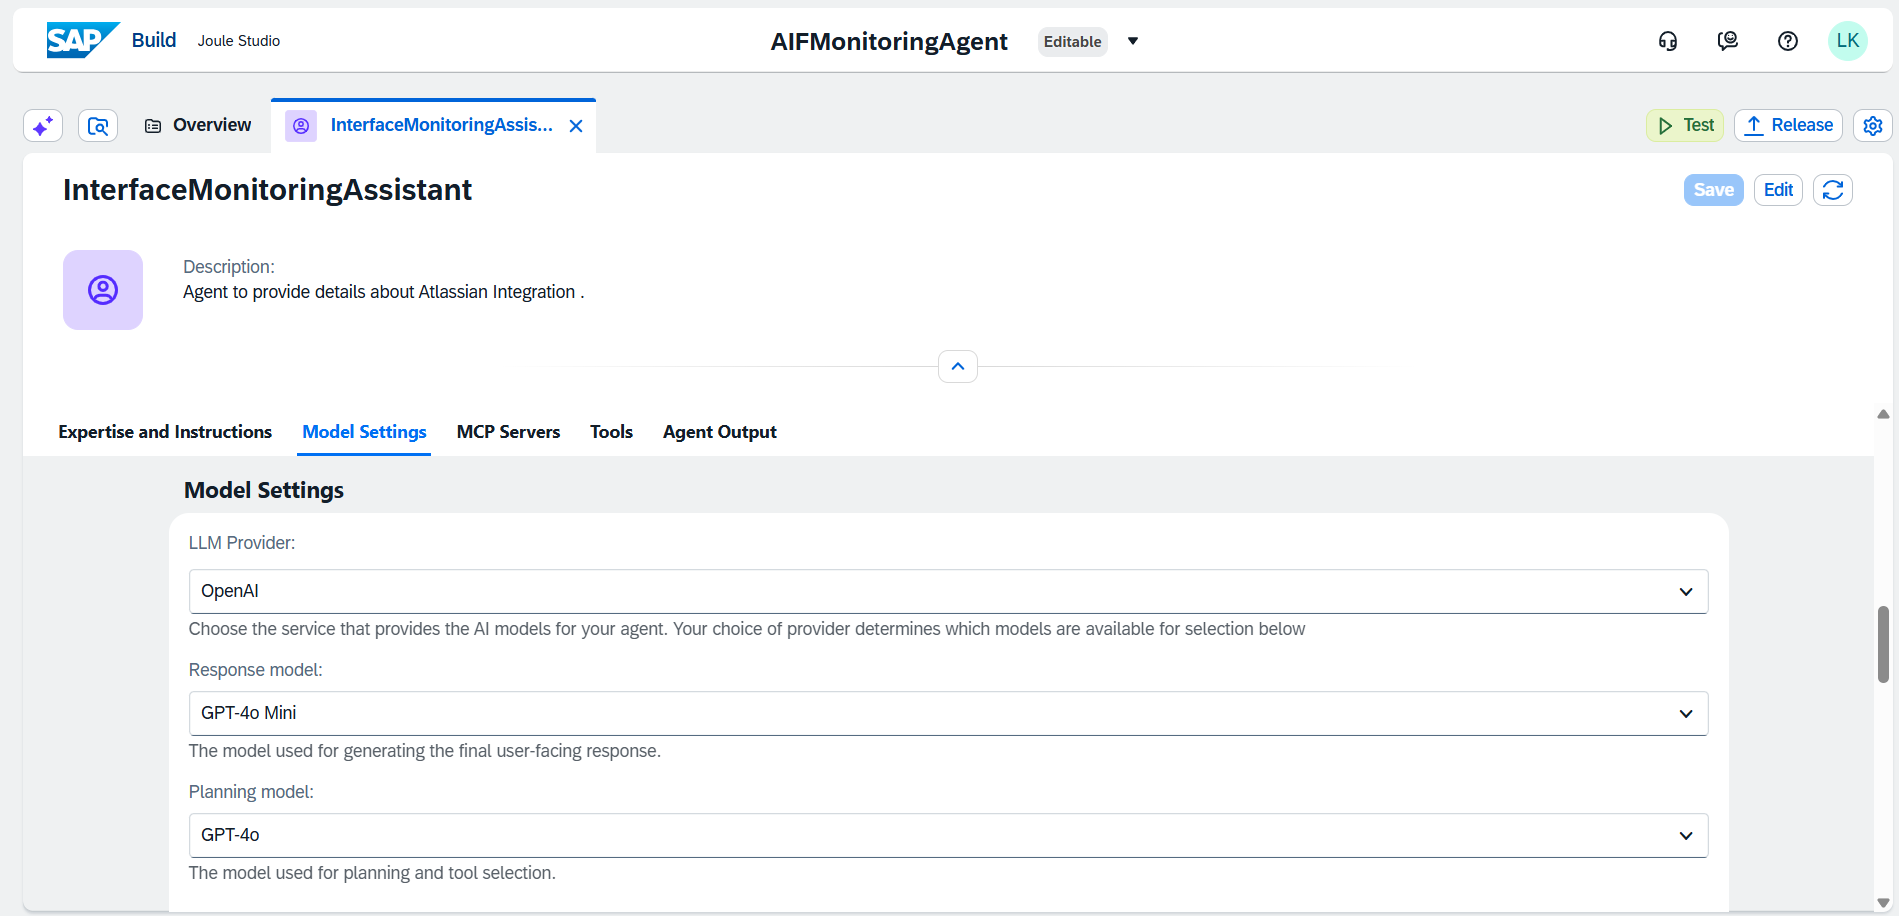This screenshot has width=1899, height=916.
Task: Click the LLM Provider label
Action: 242,543
